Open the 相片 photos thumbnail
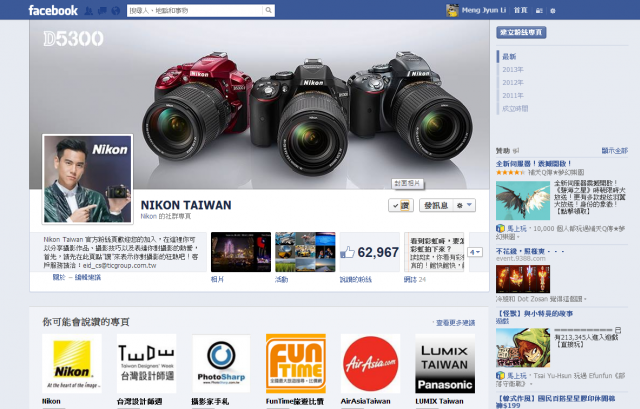640x409 pixels. 241,252
